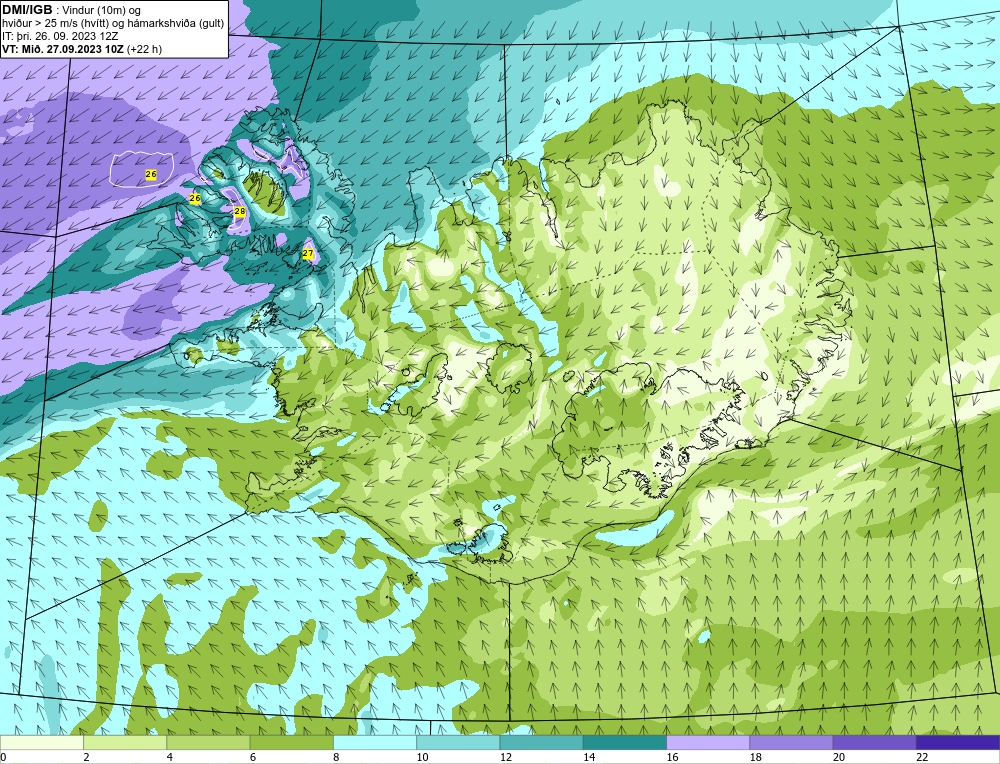Click the legend scale number 20

(839, 757)
